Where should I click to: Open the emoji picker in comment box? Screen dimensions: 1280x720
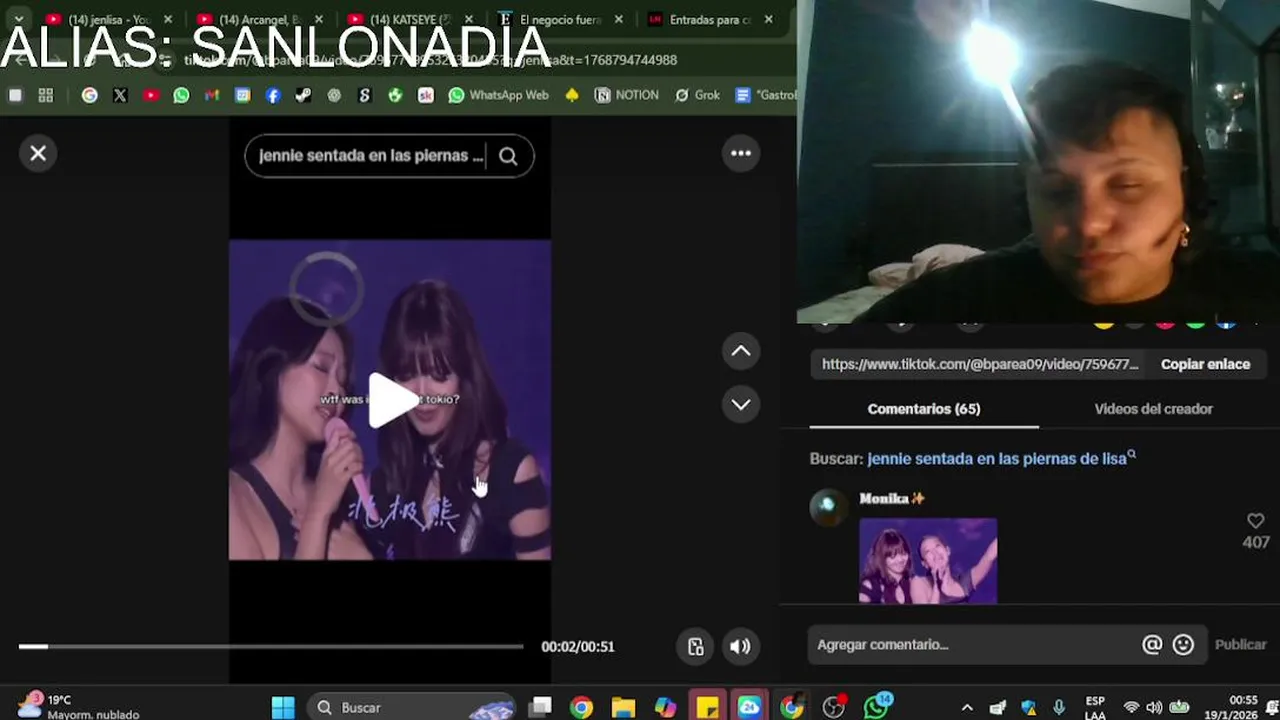[1183, 645]
